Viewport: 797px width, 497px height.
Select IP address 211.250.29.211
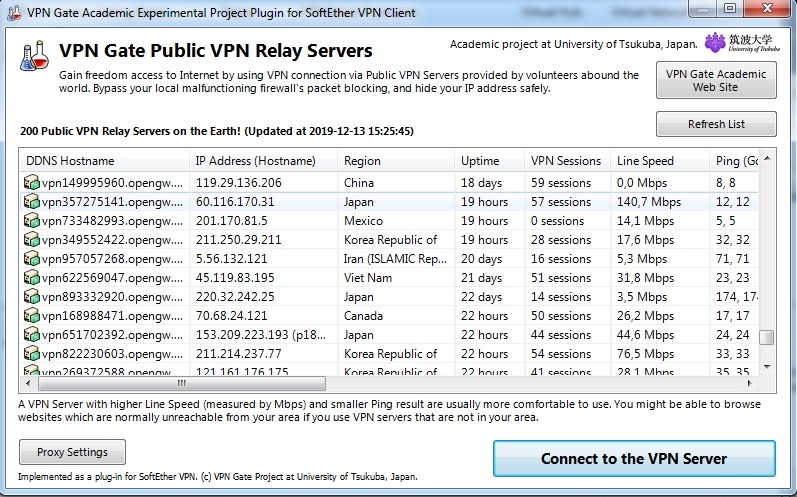(238, 239)
